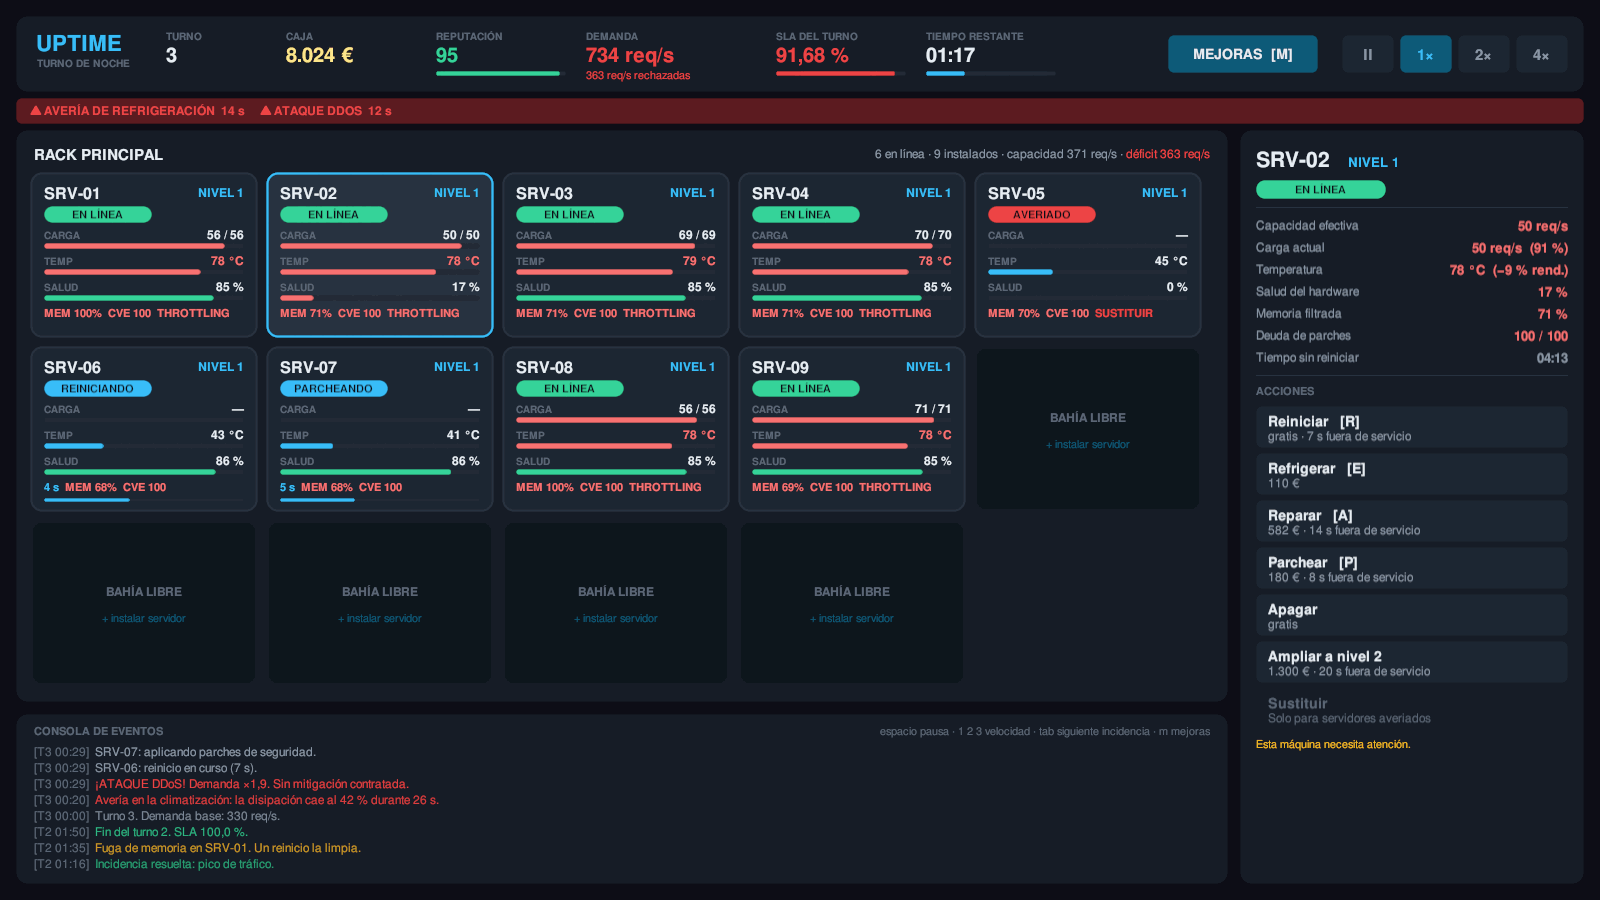
Task: Click Refrigerar [E] for 110 €
Action: coord(1411,475)
